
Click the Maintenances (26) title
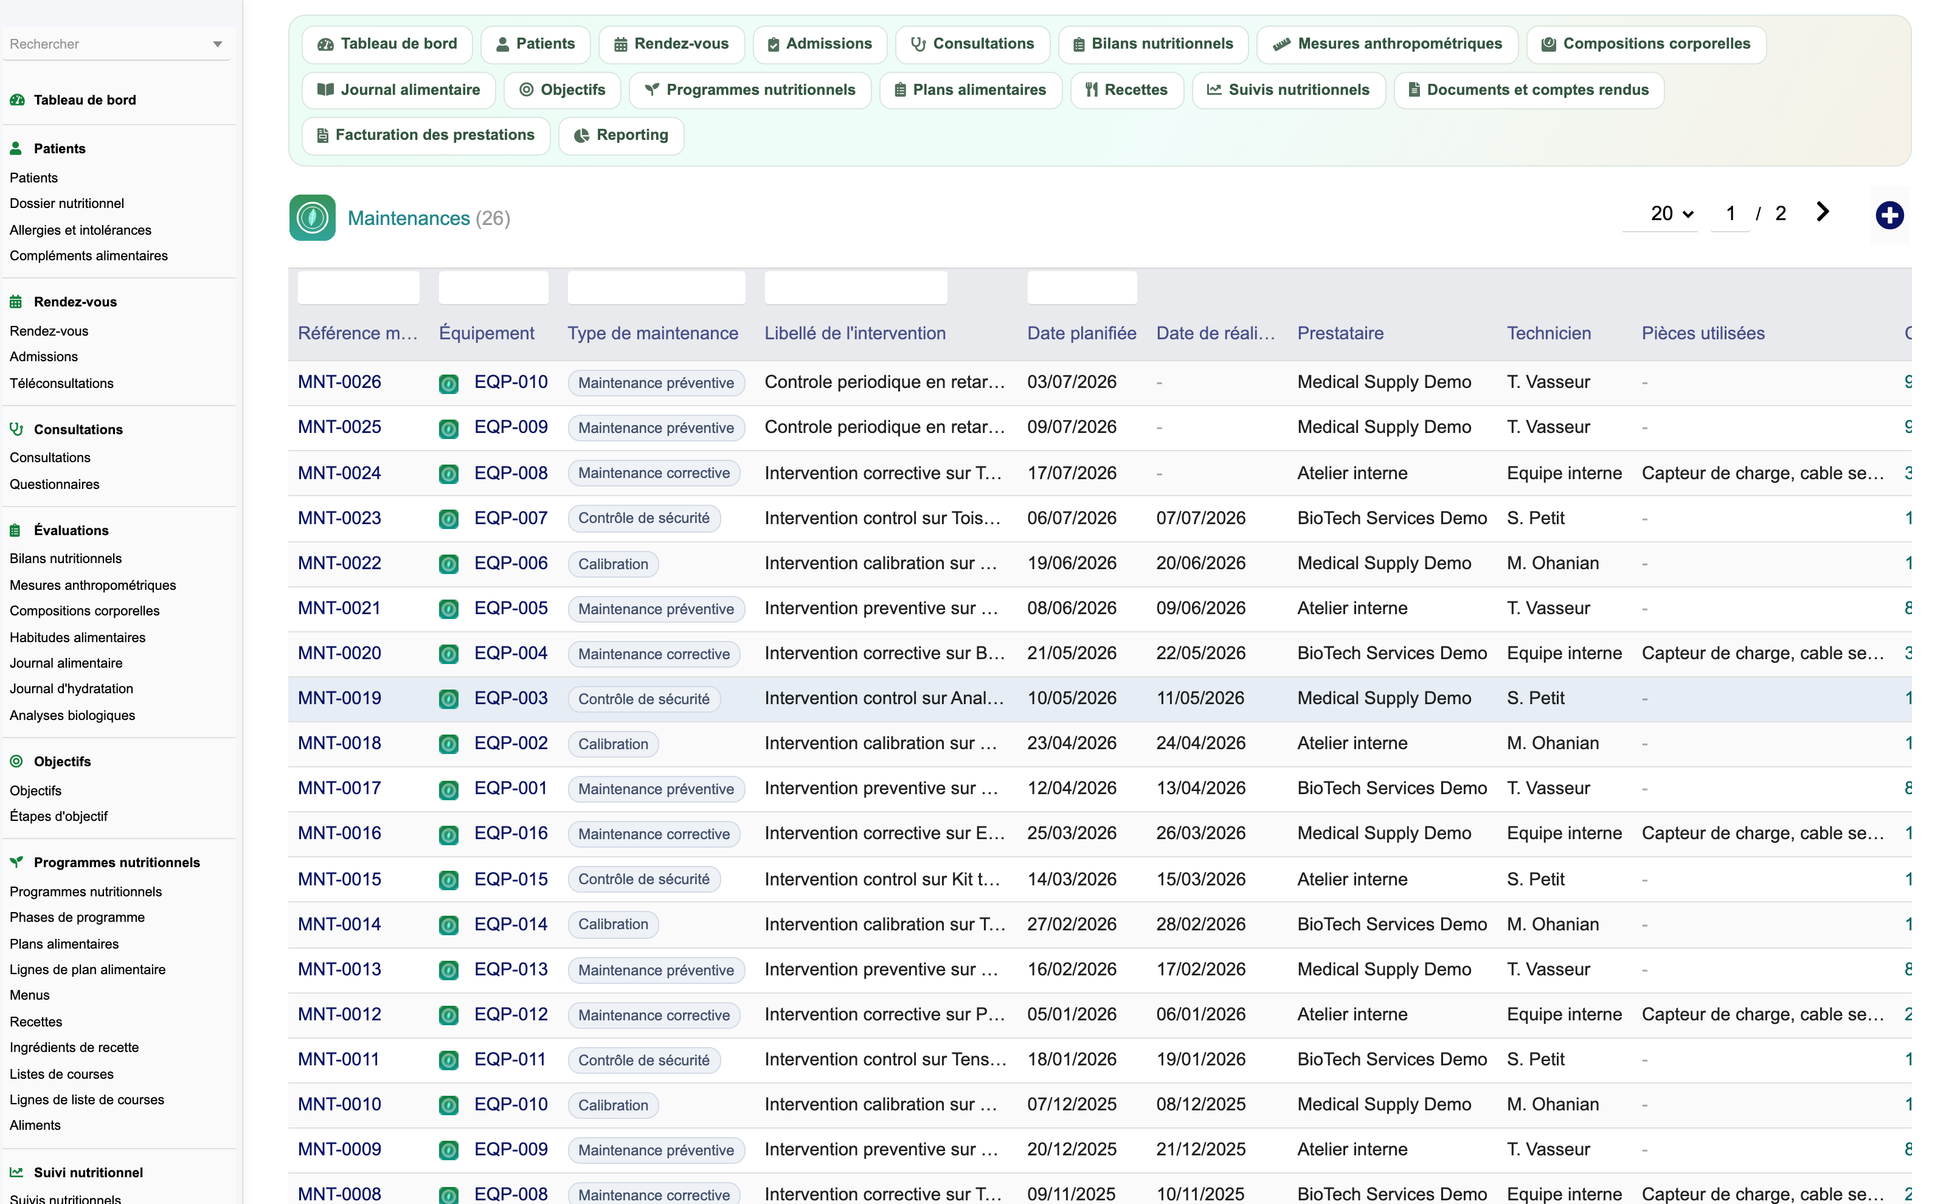429,218
